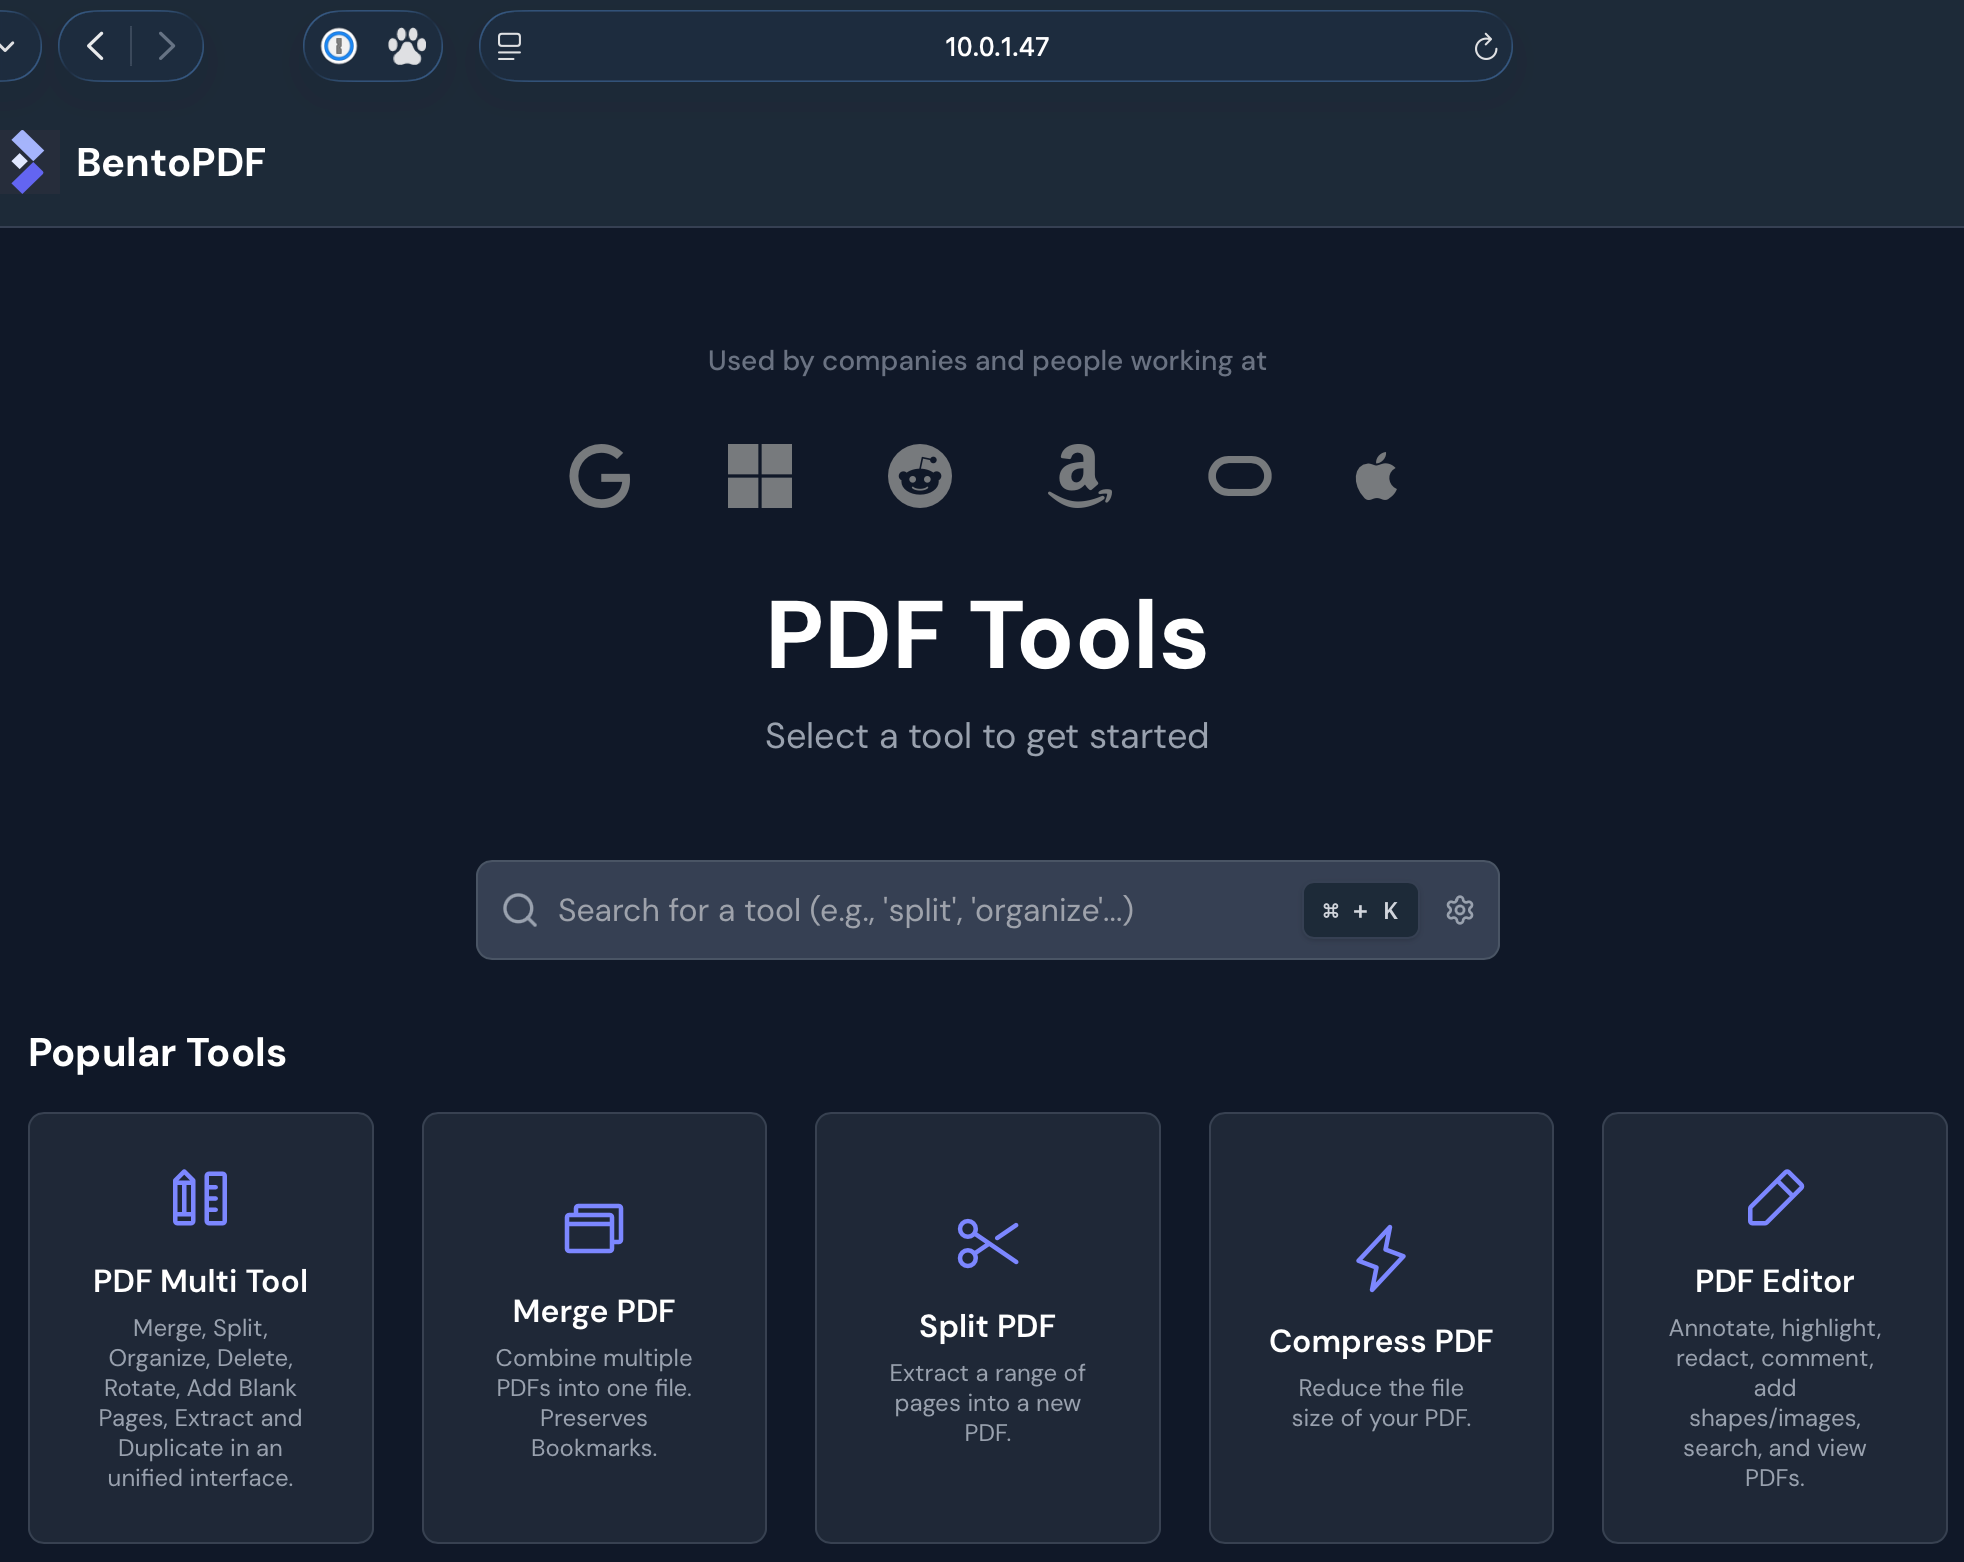Click the 10.0.1.47 address bar
The width and height of the screenshot is (1964, 1562).
996,46
